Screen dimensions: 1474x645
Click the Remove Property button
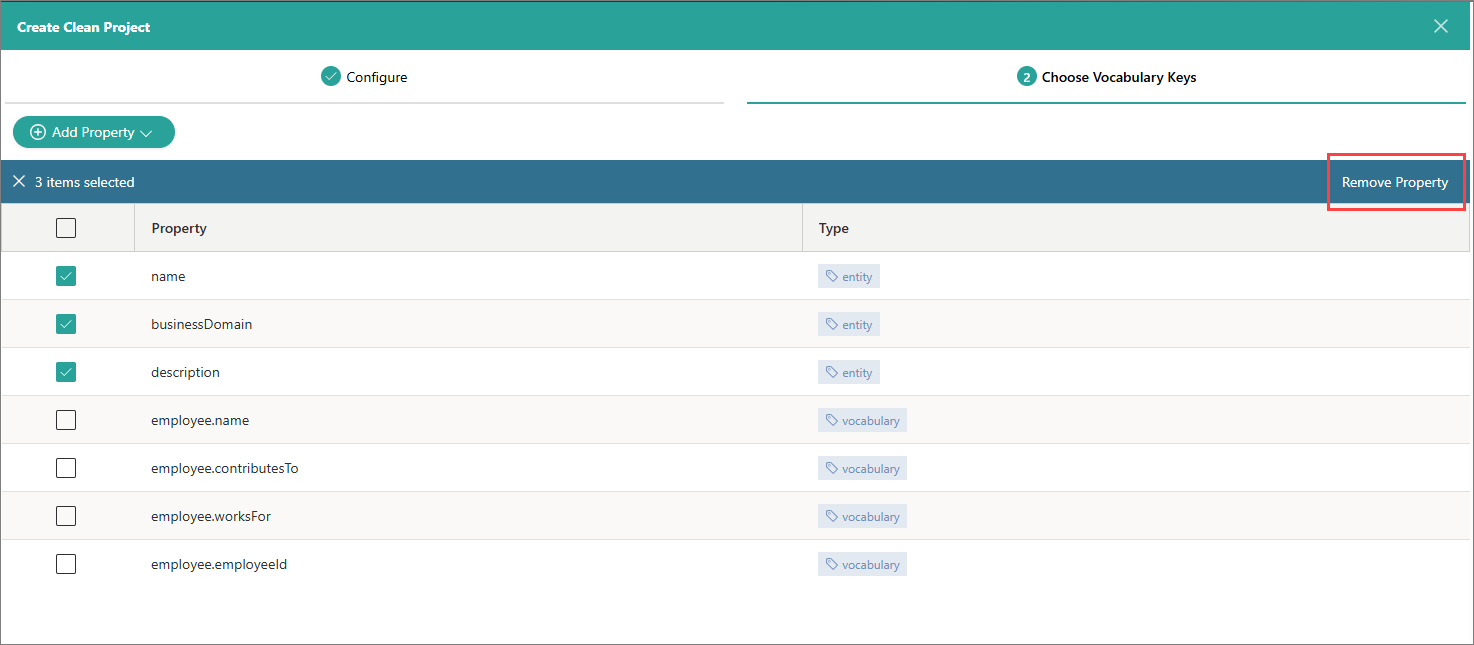coord(1394,182)
